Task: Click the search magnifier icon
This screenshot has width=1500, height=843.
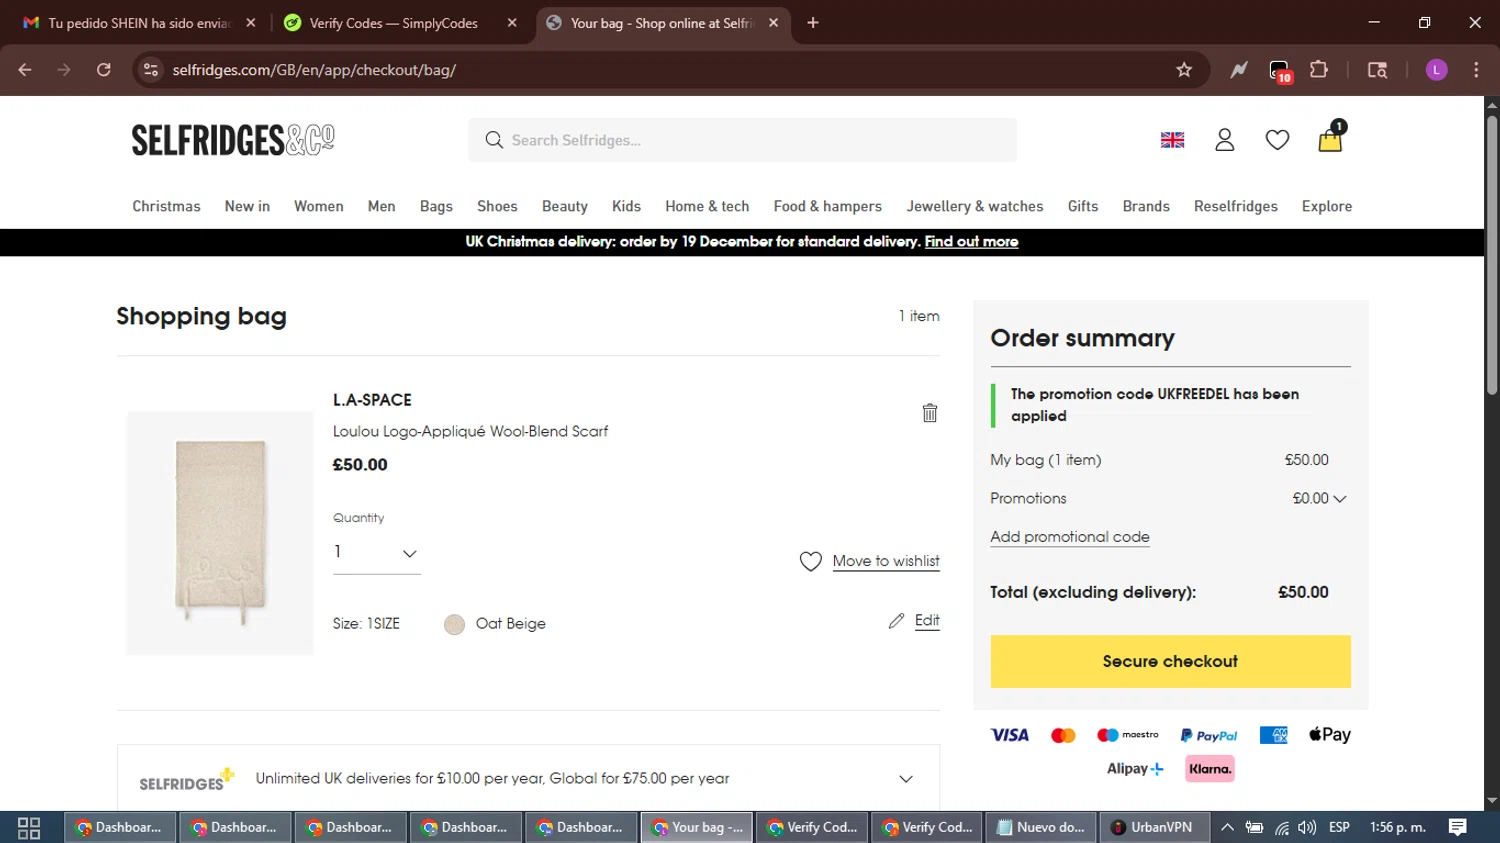Action: click(x=494, y=140)
